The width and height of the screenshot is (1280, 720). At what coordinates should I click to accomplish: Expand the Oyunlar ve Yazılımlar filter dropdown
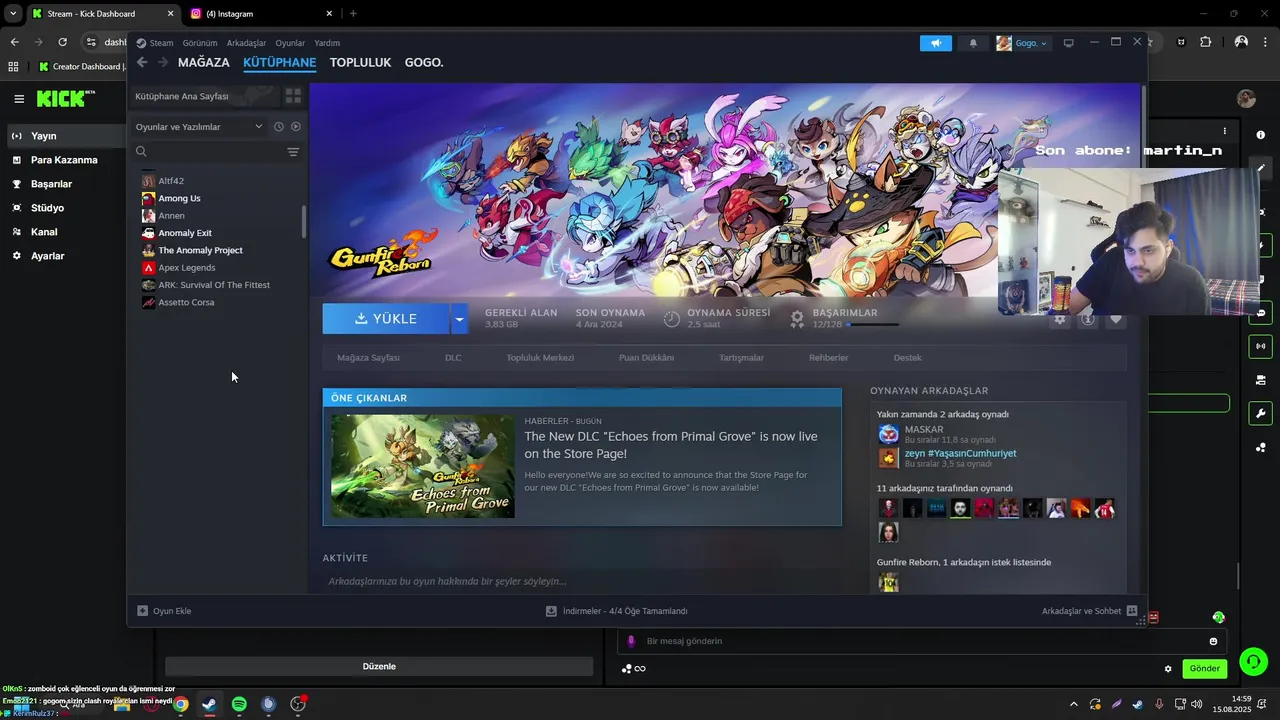pos(199,127)
